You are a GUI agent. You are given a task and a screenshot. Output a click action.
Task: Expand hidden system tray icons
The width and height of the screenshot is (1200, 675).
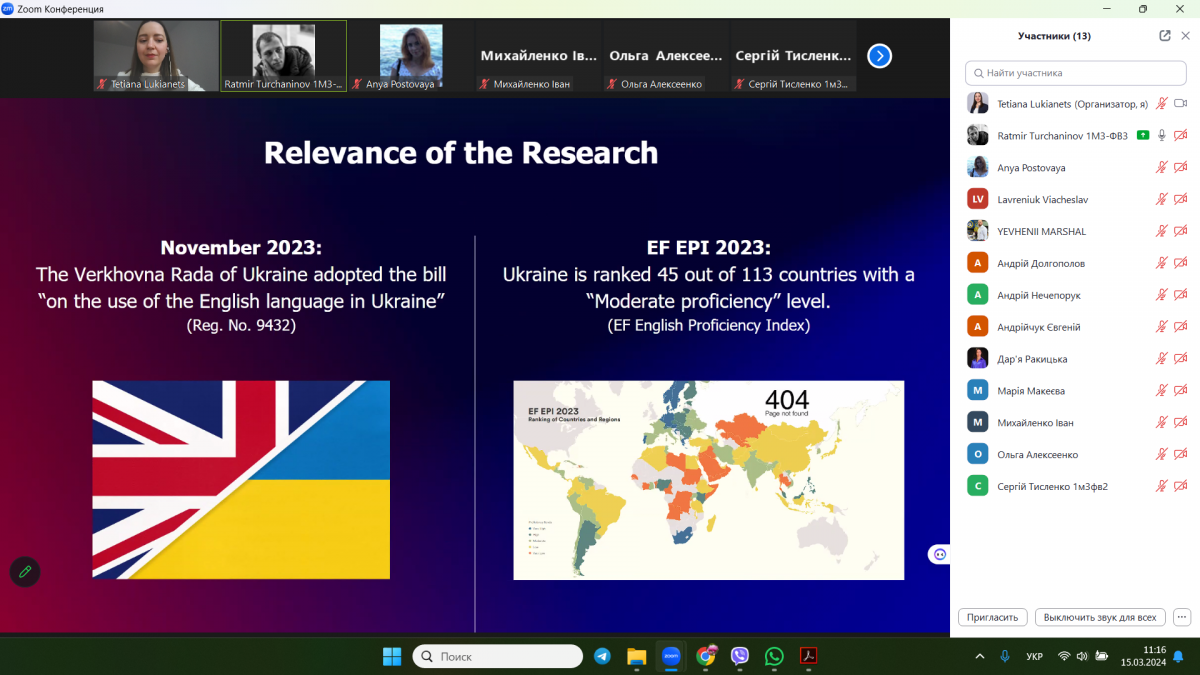[979, 656]
